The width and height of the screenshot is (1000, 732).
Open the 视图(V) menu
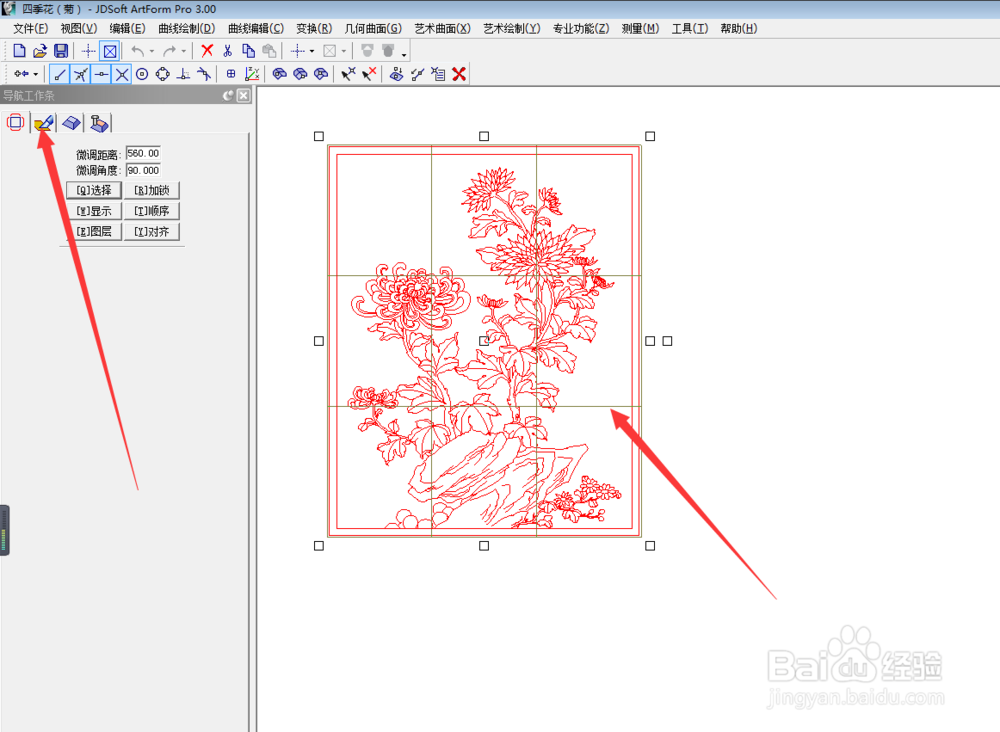78,29
